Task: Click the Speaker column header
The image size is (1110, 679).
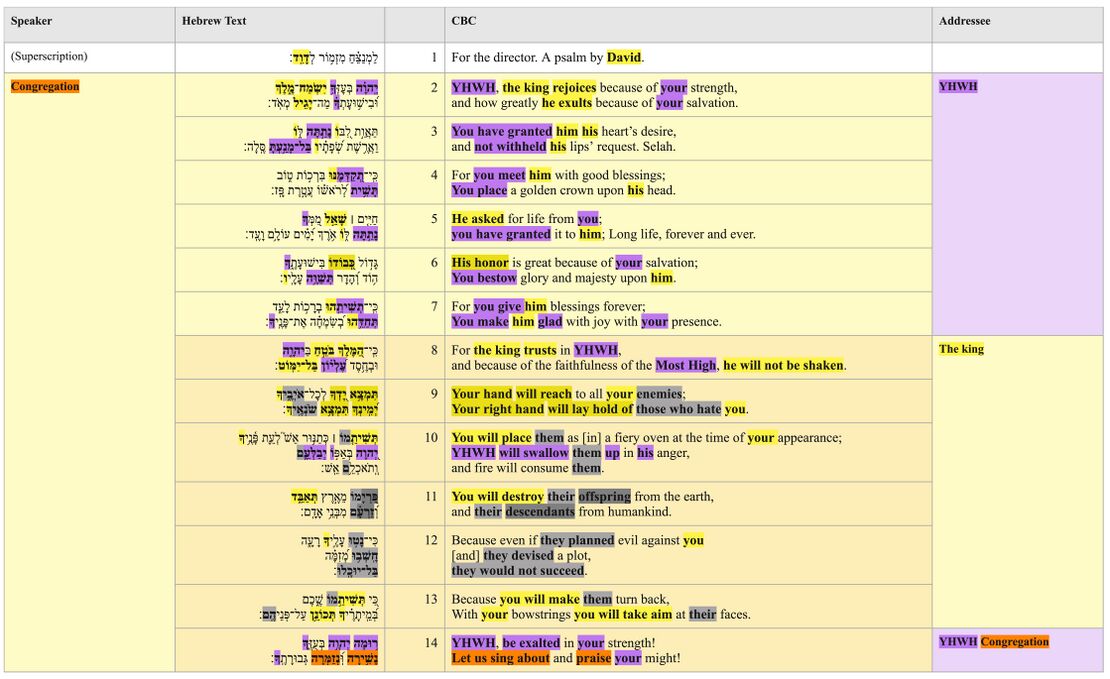Action: point(32,21)
